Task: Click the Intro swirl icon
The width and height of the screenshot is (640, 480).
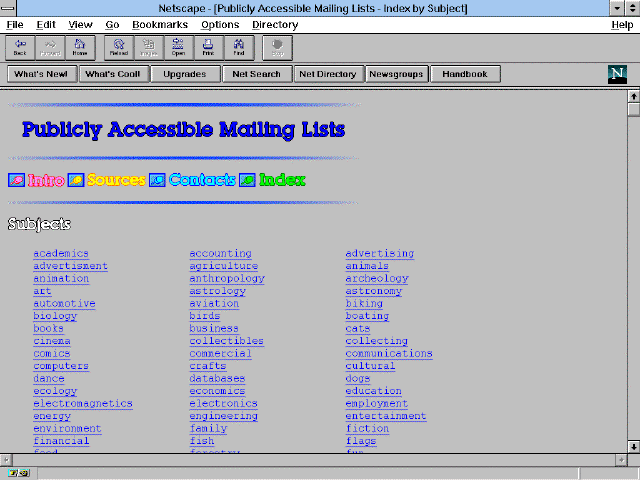Action: pyautogui.click(x=16, y=180)
